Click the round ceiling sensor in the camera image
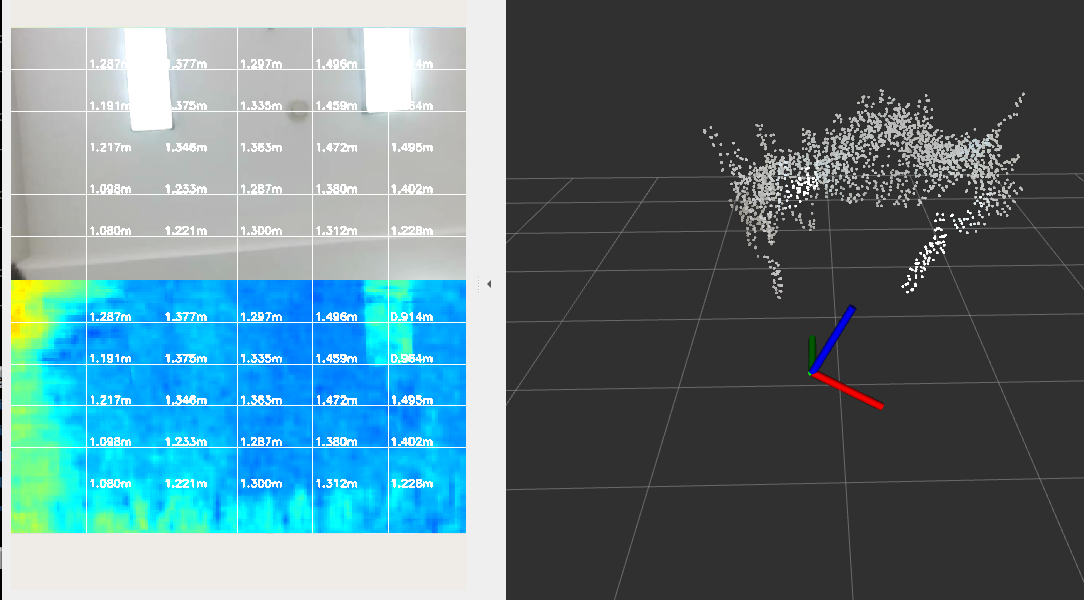This screenshot has height=600, width=1084. click(296, 110)
